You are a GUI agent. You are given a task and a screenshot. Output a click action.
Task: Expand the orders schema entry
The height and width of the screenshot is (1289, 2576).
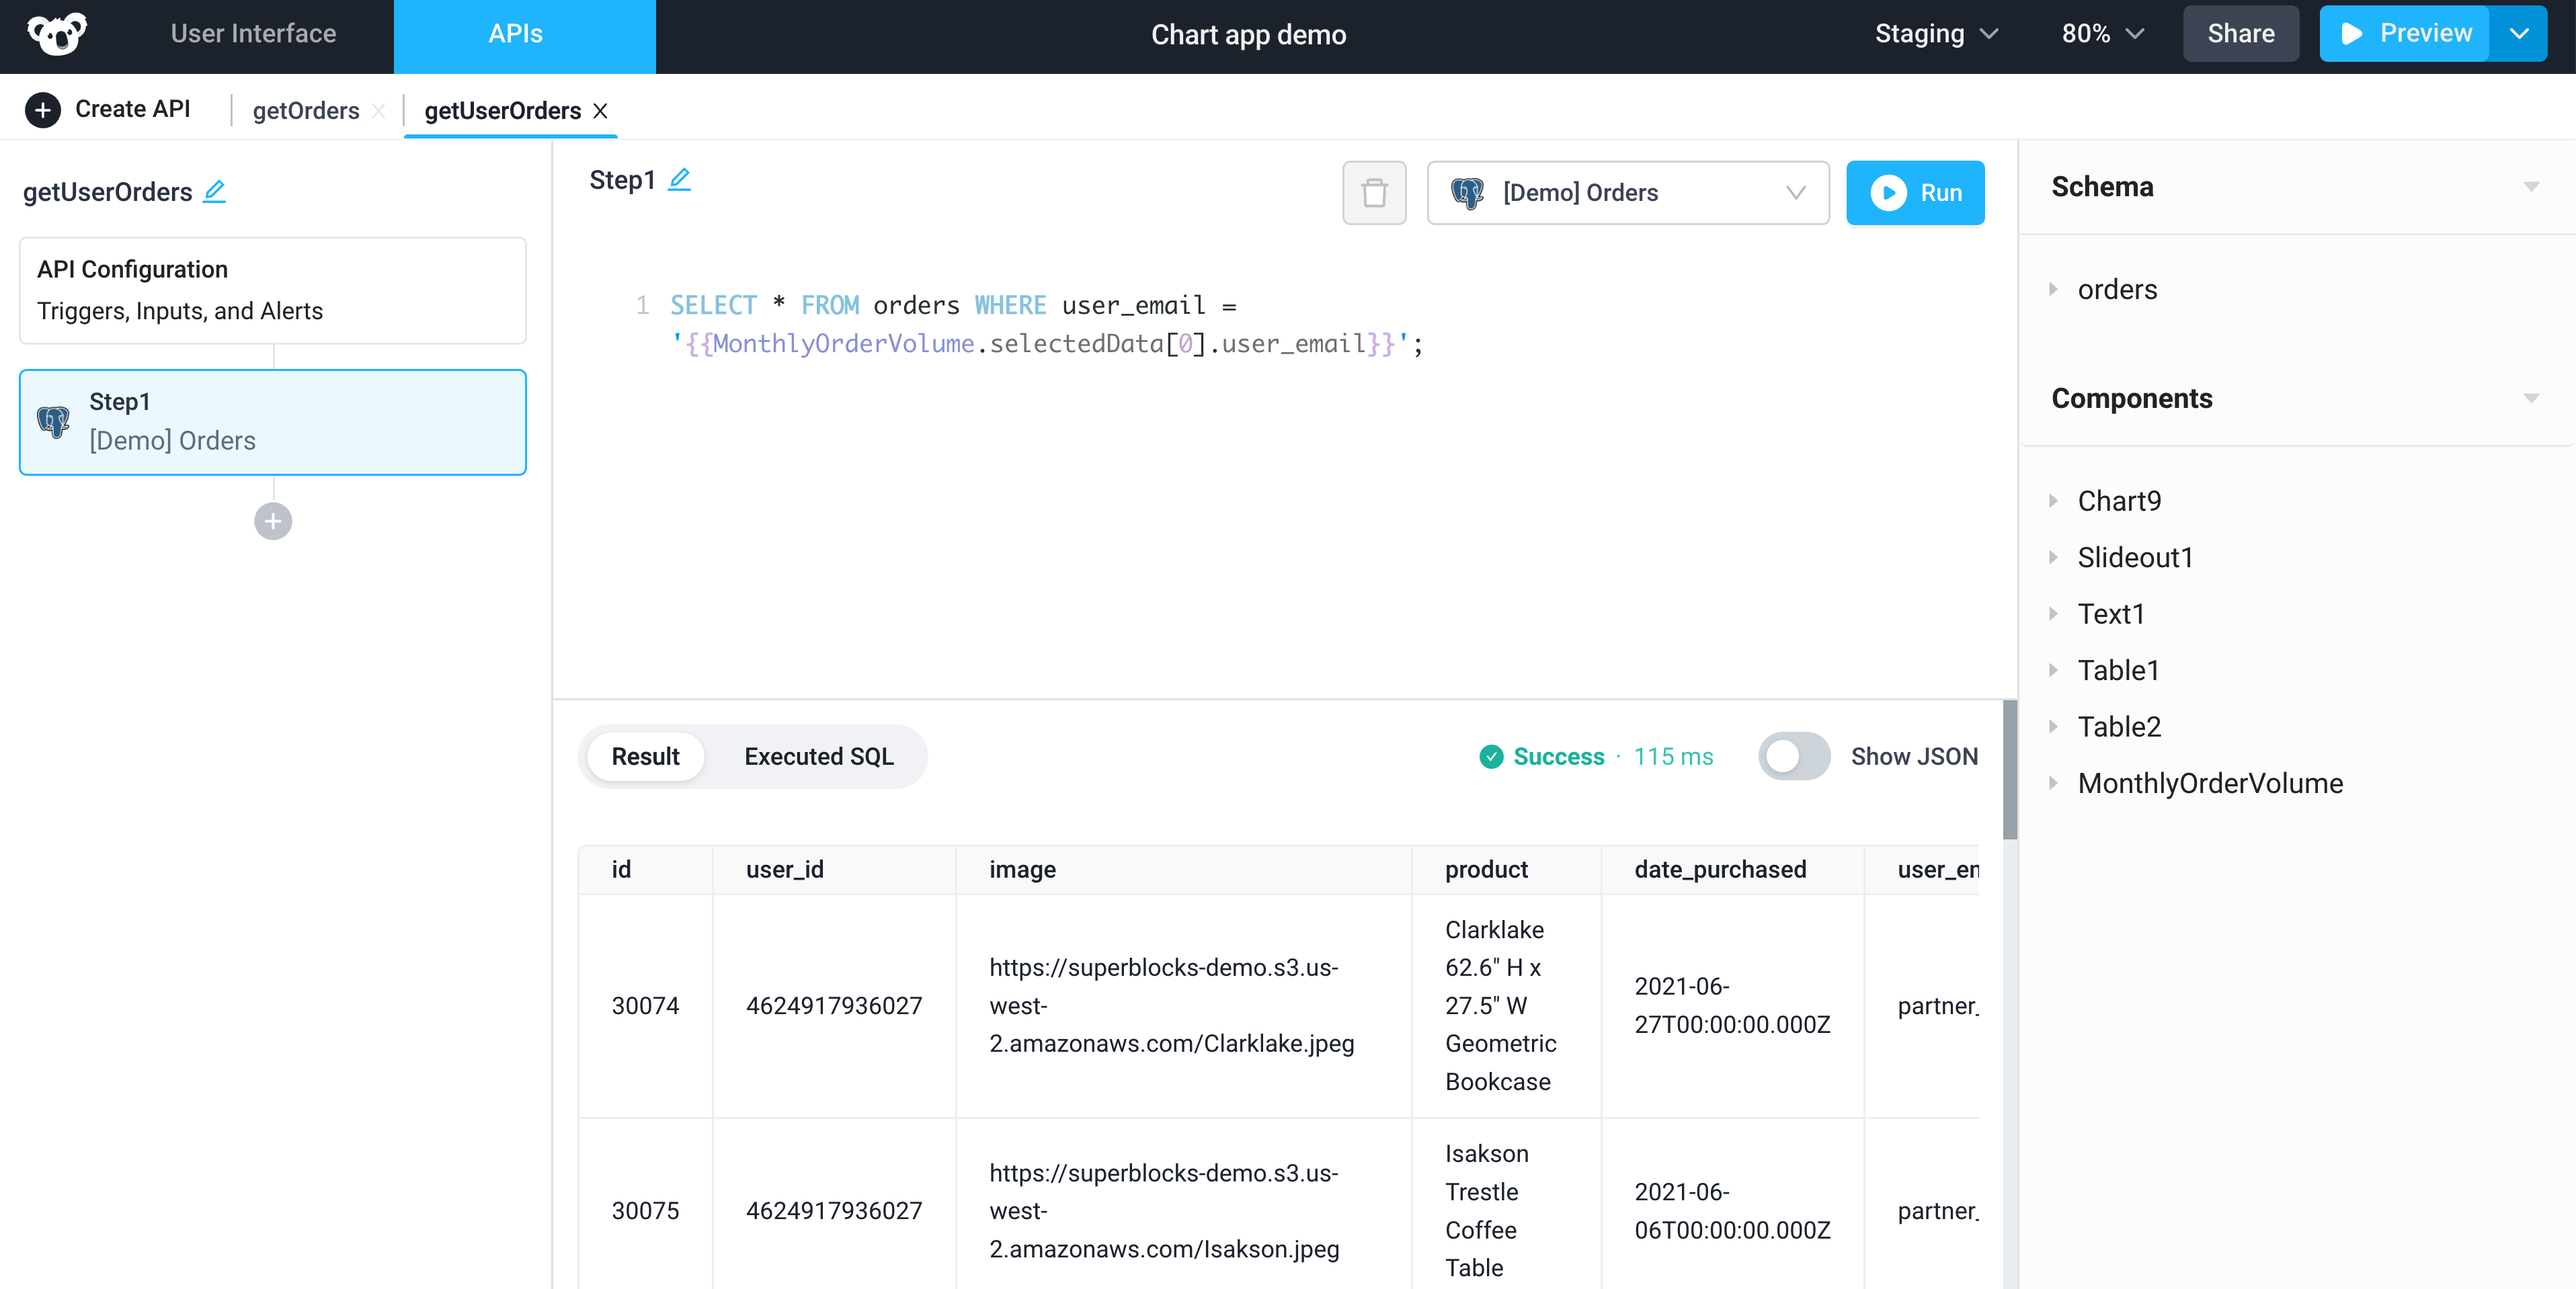pos(2055,289)
